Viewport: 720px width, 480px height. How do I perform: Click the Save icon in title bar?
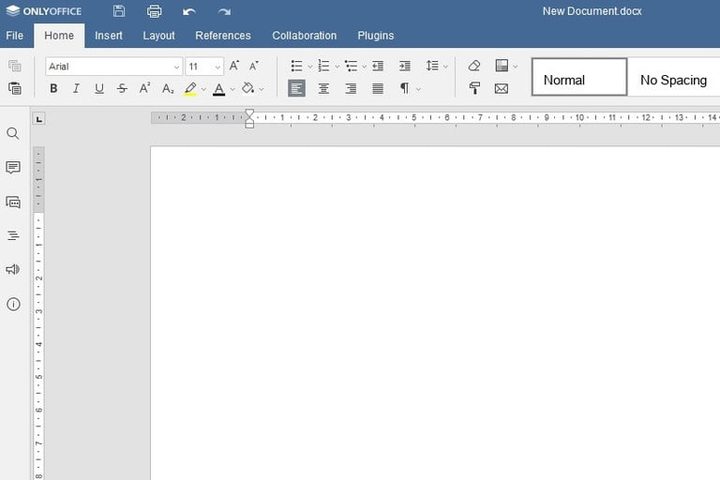(119, 11)
